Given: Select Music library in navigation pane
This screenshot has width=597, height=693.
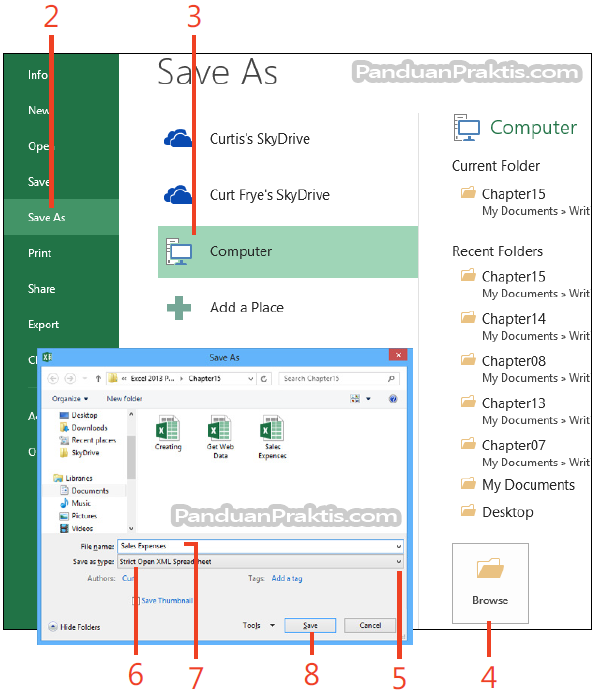Looking at the screenshot, I should point(75,503).
